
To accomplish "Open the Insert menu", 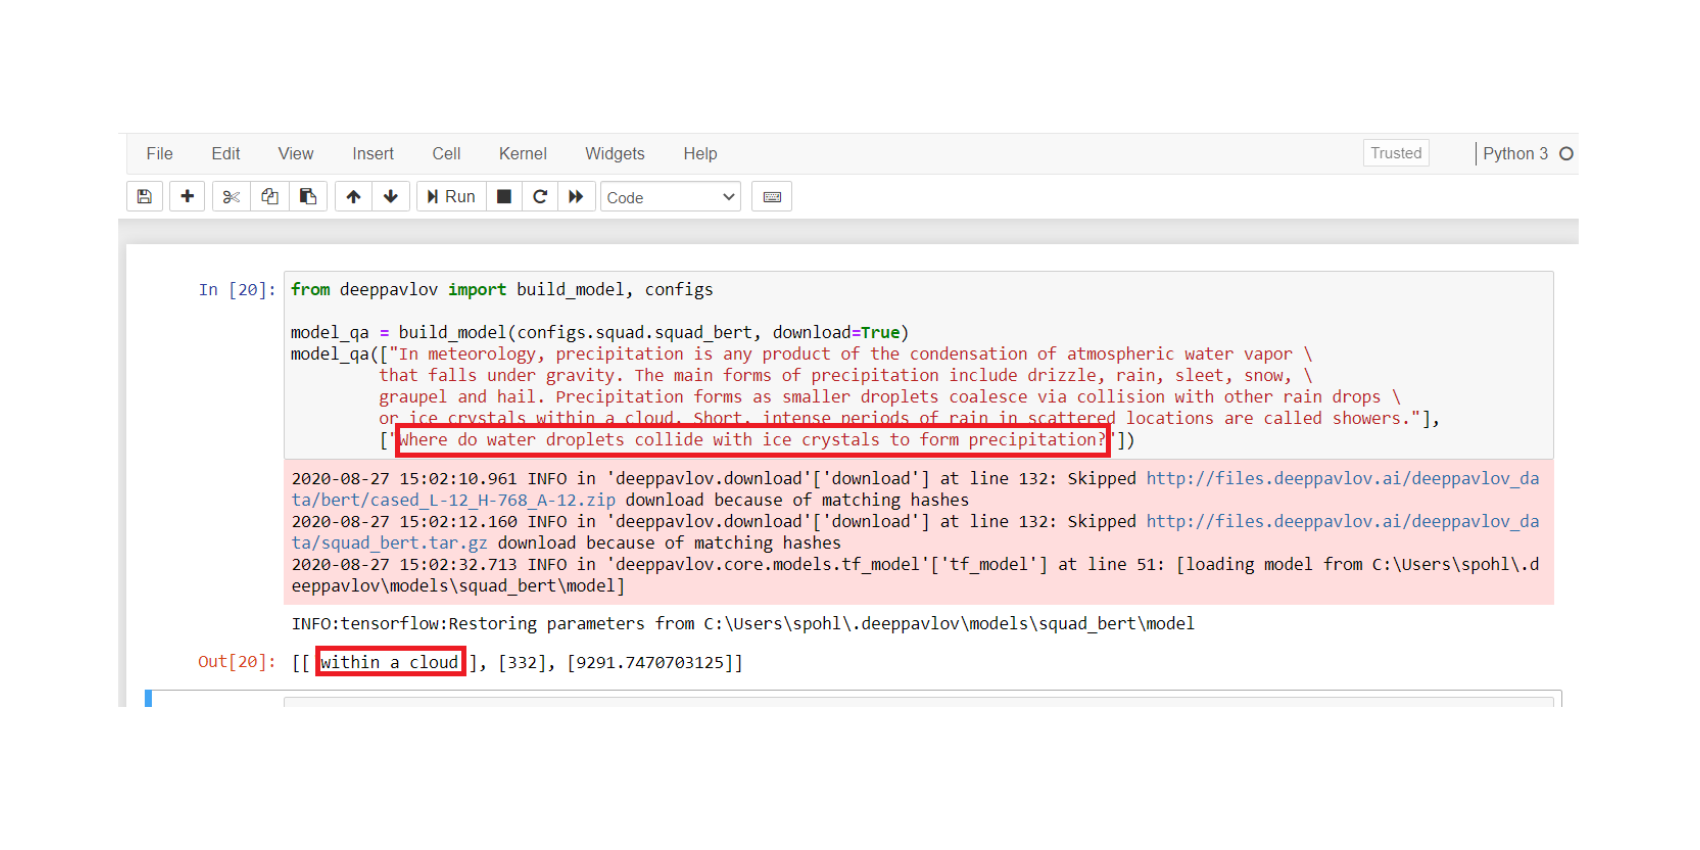I will [x=373, y=154].
